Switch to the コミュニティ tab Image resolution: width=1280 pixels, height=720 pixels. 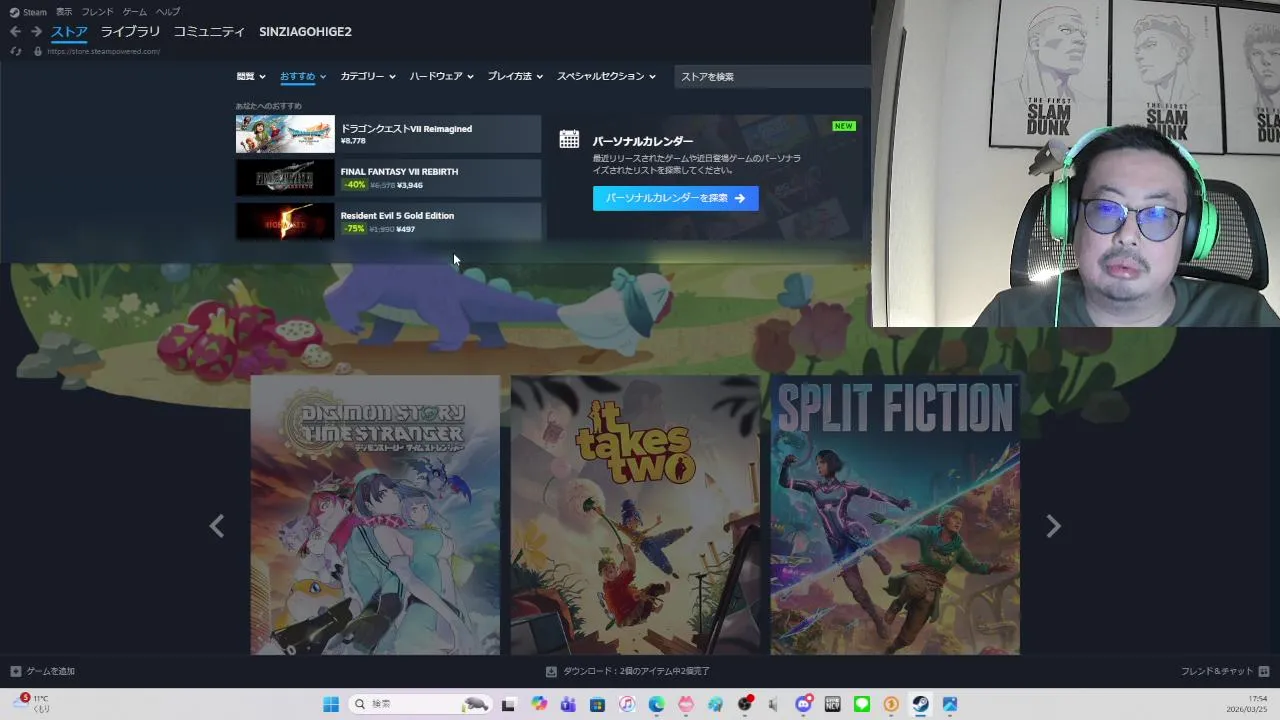coord(209,32)
